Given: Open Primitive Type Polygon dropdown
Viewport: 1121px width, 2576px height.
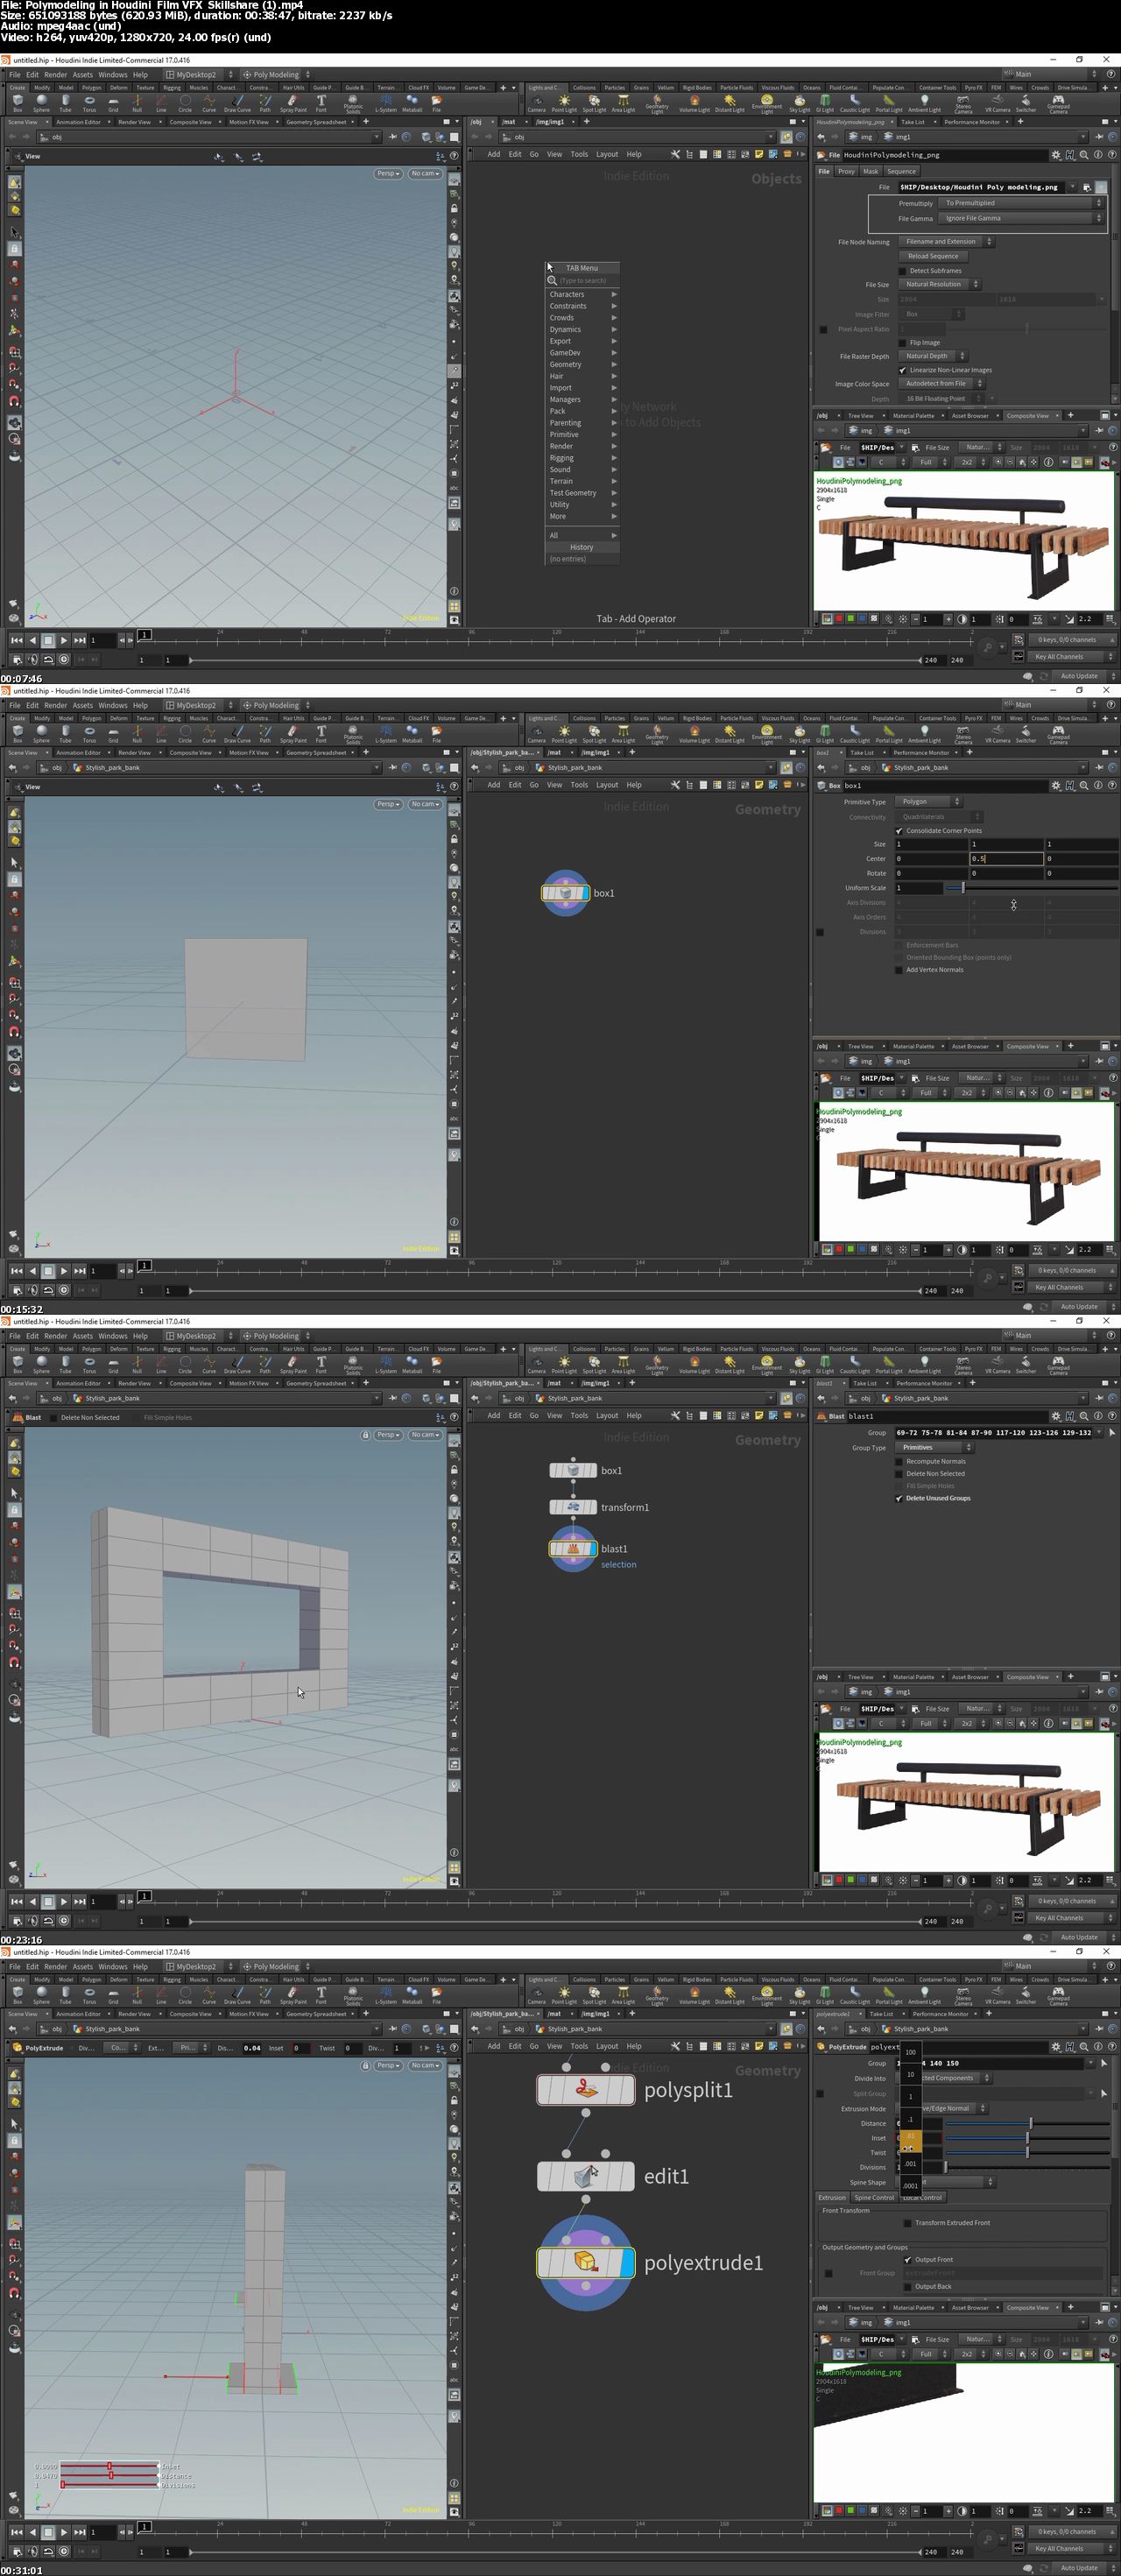Looking at the screenshot, I should pos(928,801).
